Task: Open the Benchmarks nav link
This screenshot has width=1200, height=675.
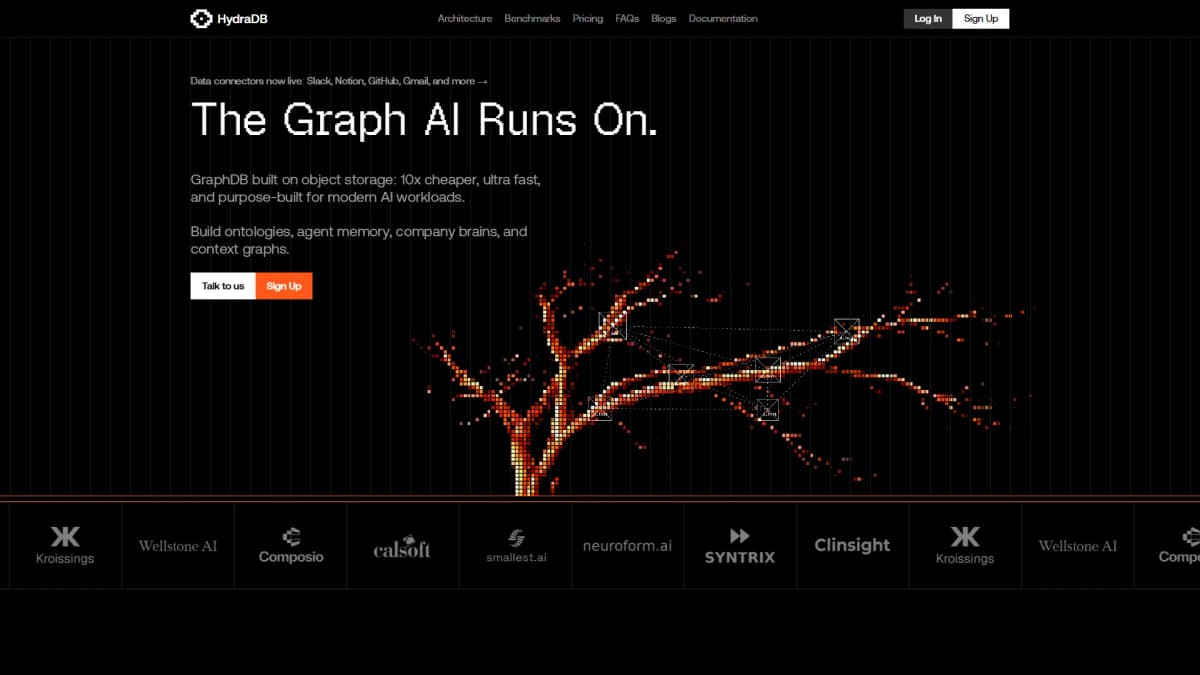Action: pos(532,18)
